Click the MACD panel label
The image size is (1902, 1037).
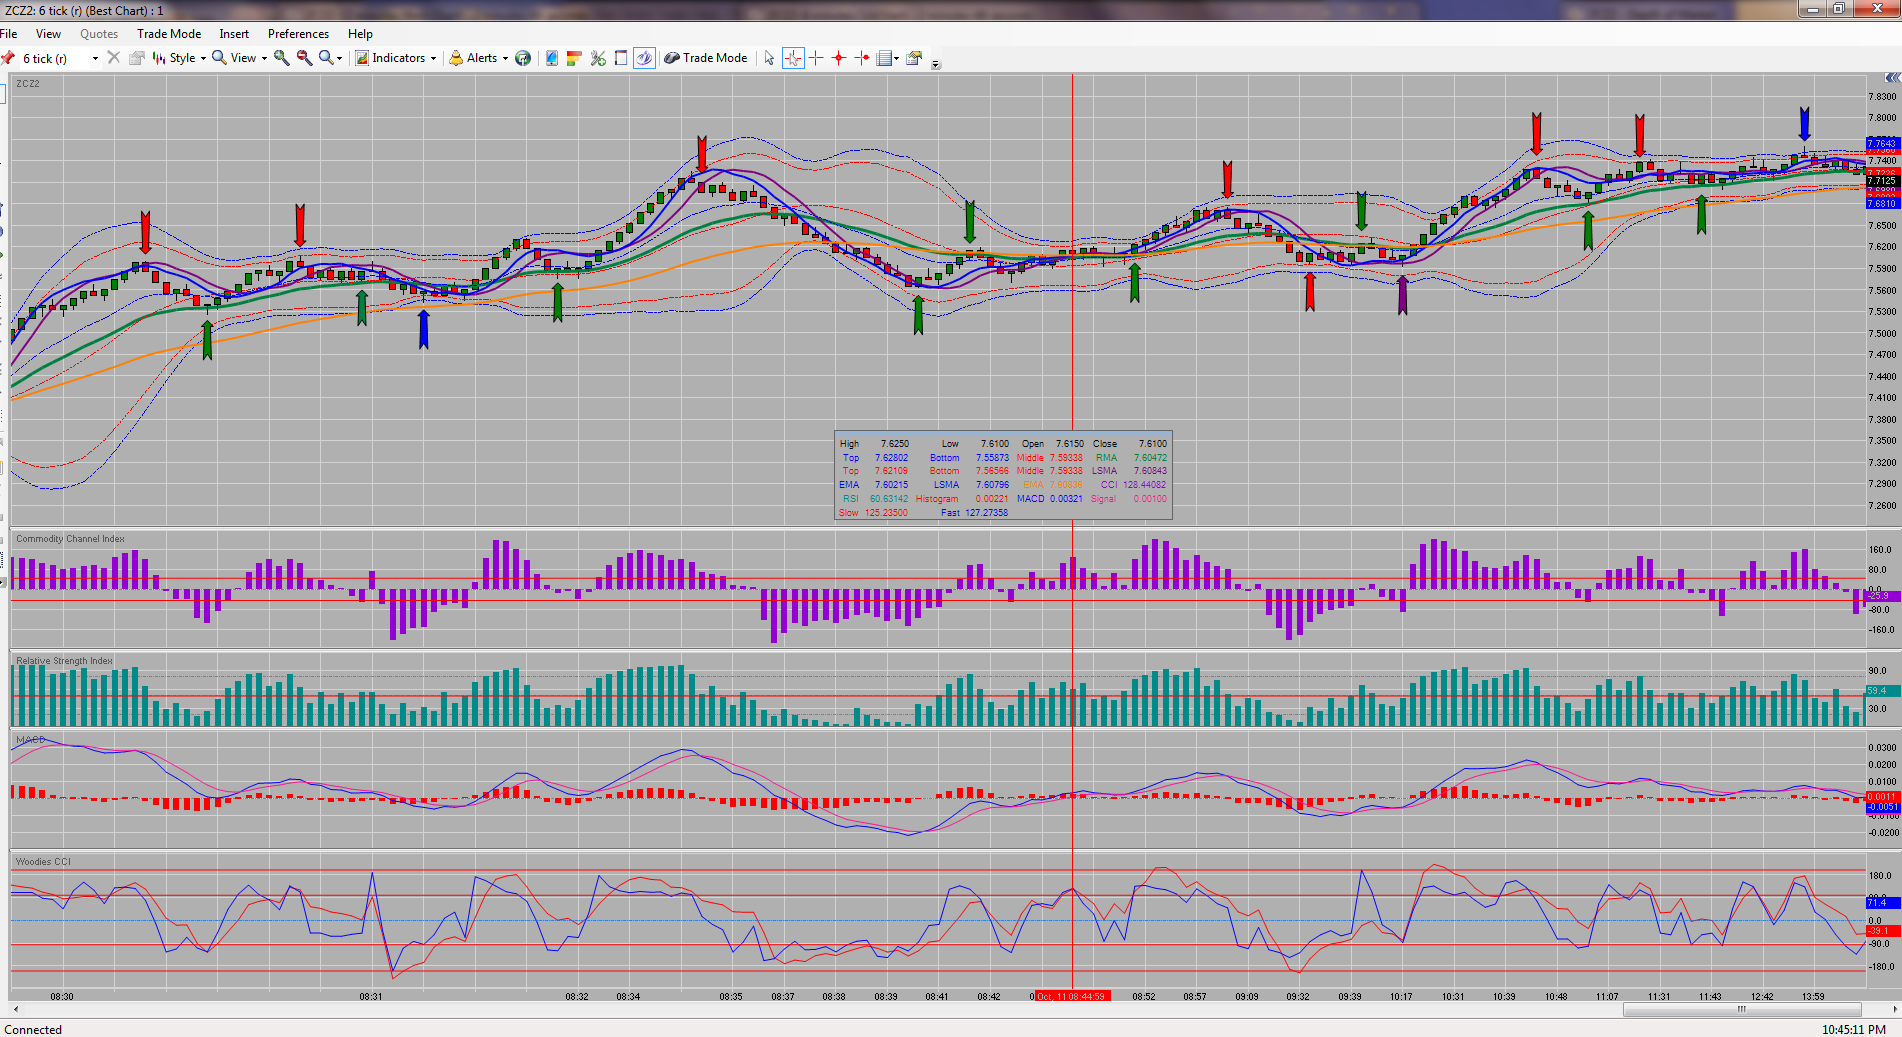30,740
